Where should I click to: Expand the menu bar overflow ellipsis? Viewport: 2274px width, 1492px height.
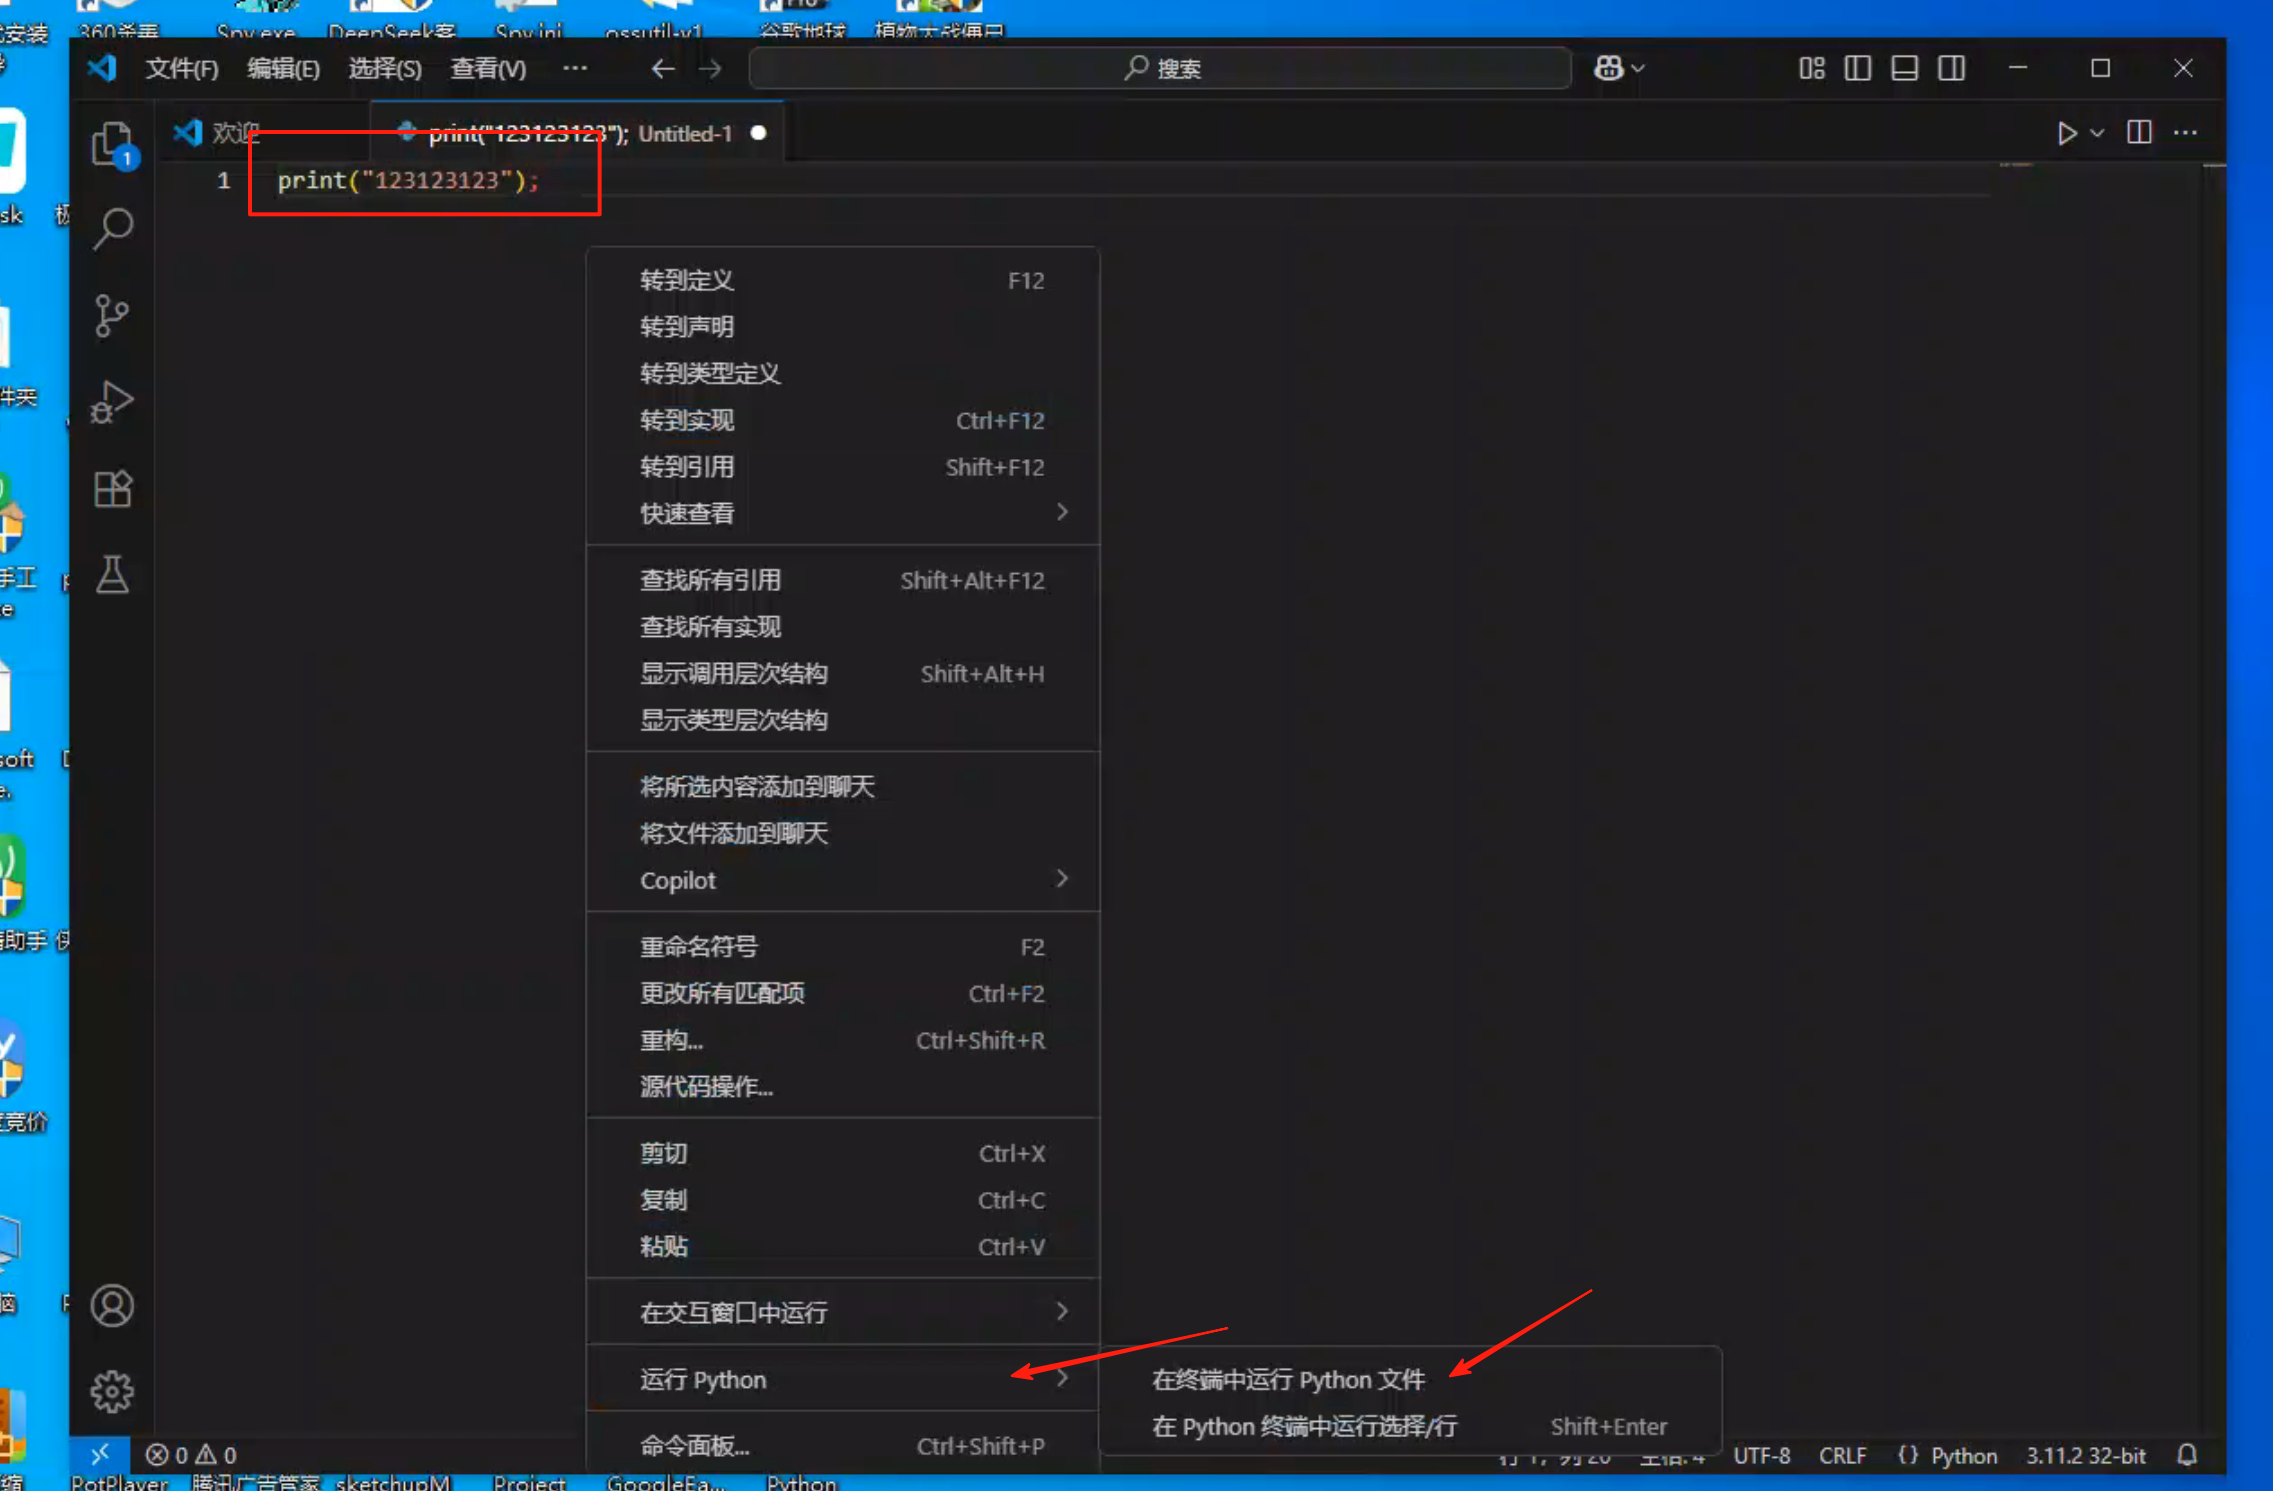coord(575,68)
